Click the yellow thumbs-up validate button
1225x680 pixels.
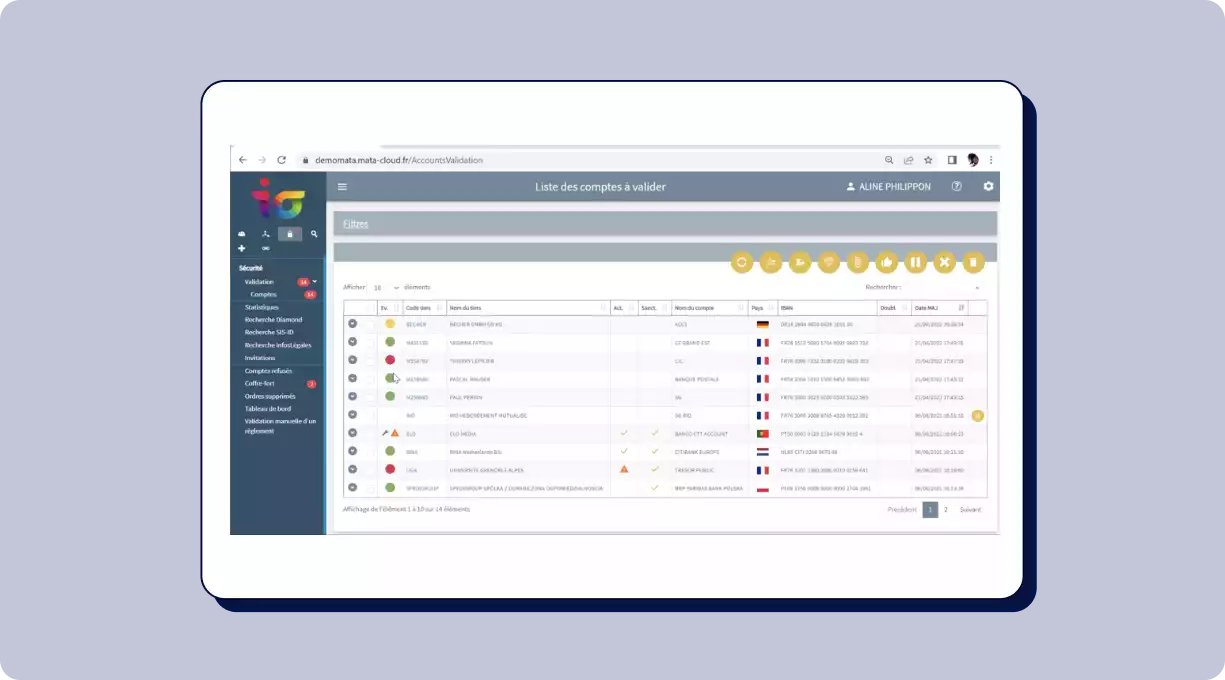(886, 262)
